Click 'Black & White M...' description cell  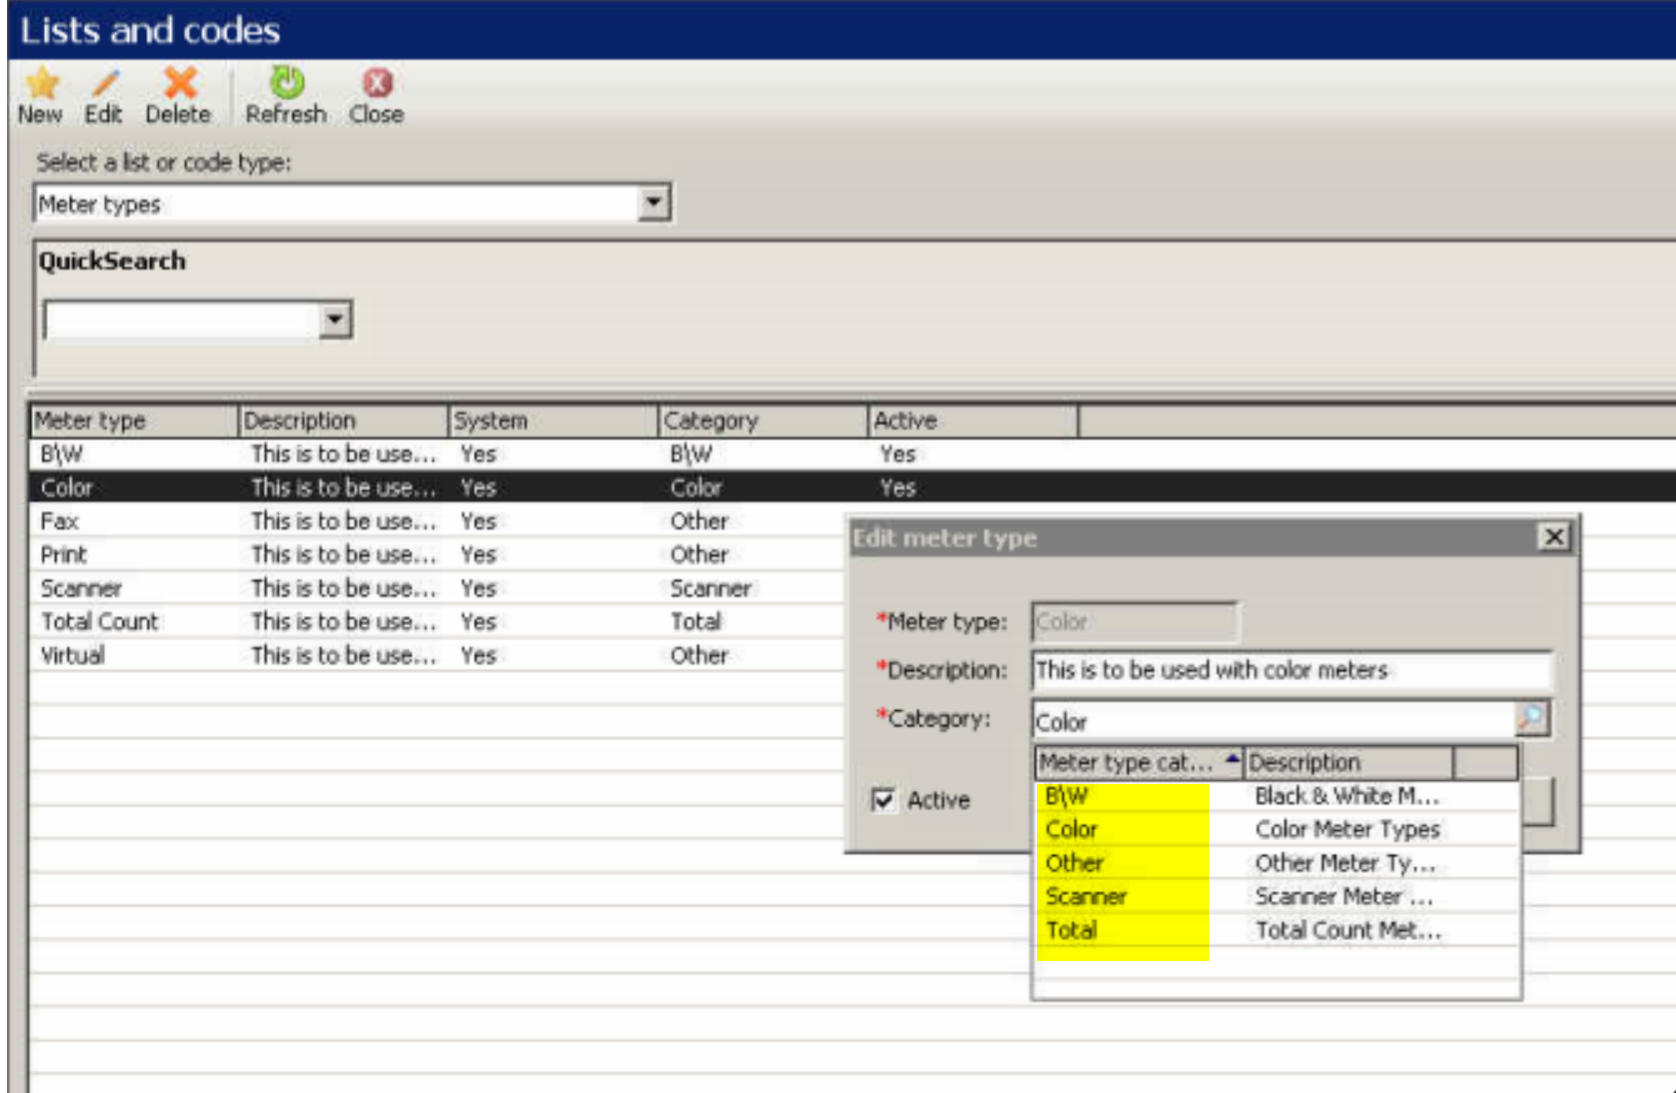tap(1347, 796)
